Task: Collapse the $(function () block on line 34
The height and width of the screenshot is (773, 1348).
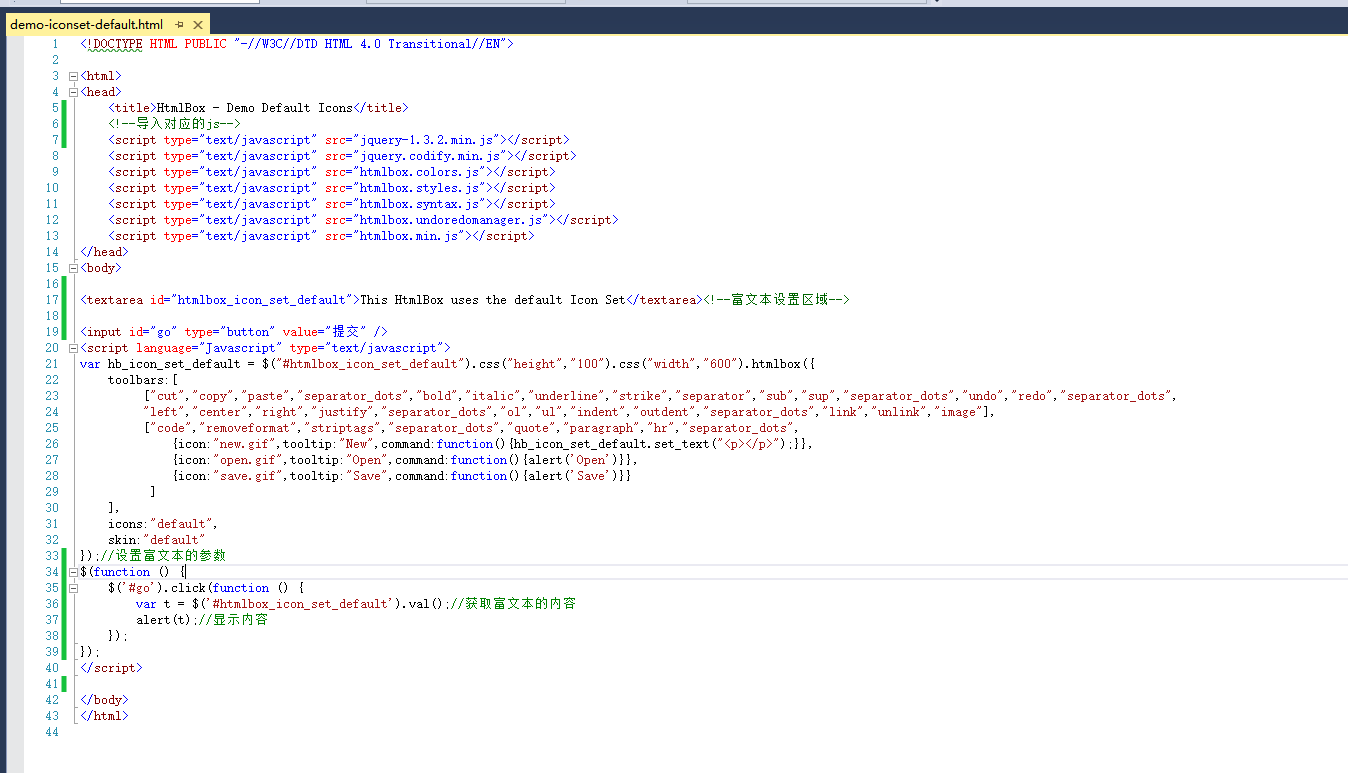Action: (x=73, y=572)
